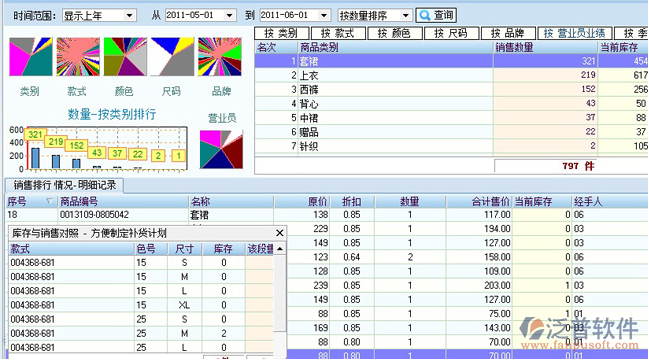The height and width of the screenshot is (361, 649).
Task: Open the 类别 pie chart thumbnail
Action: point(31,57)
